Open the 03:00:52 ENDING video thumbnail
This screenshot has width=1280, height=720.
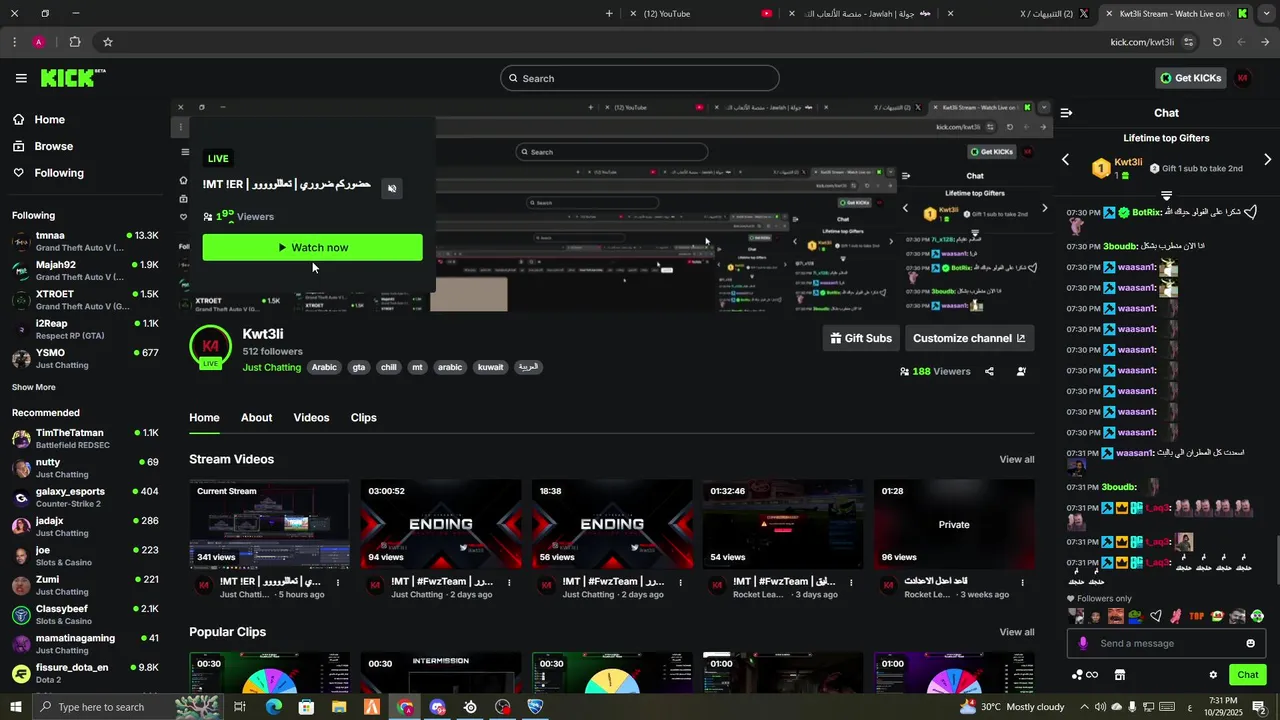click(x=441, y=524)
